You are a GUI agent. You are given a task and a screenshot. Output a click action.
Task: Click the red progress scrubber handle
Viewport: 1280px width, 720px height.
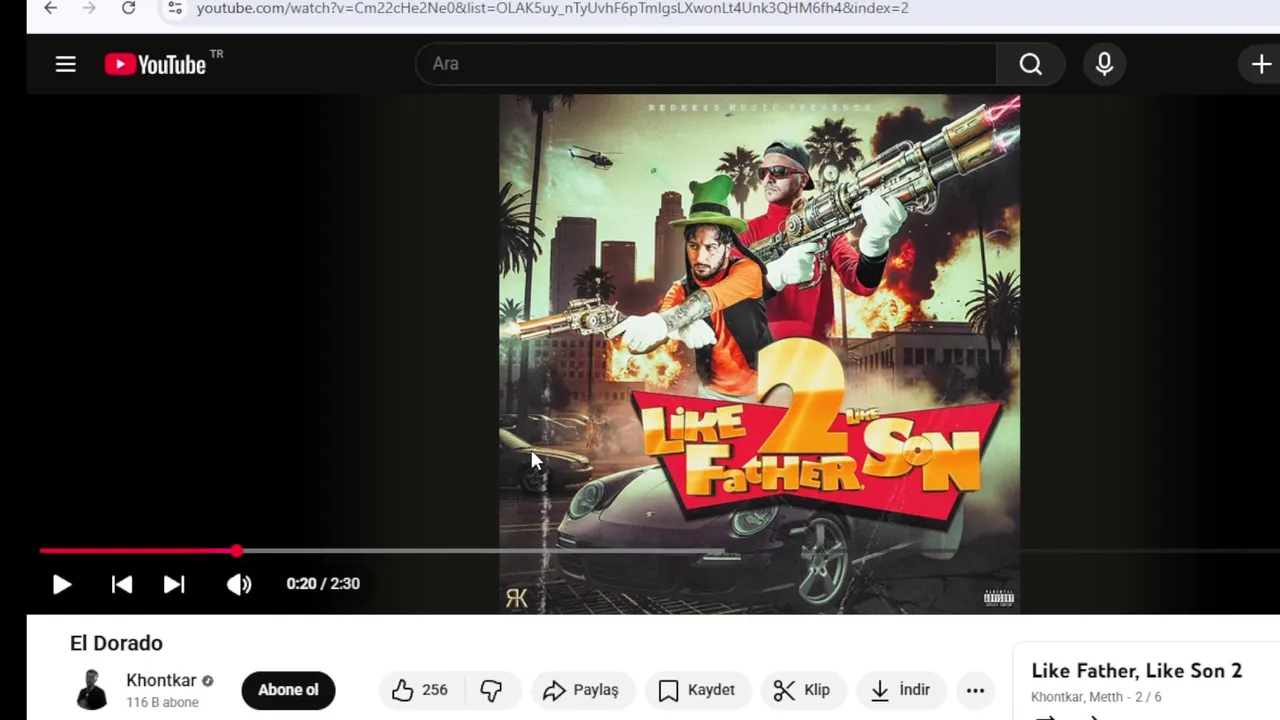coord(236,551)
